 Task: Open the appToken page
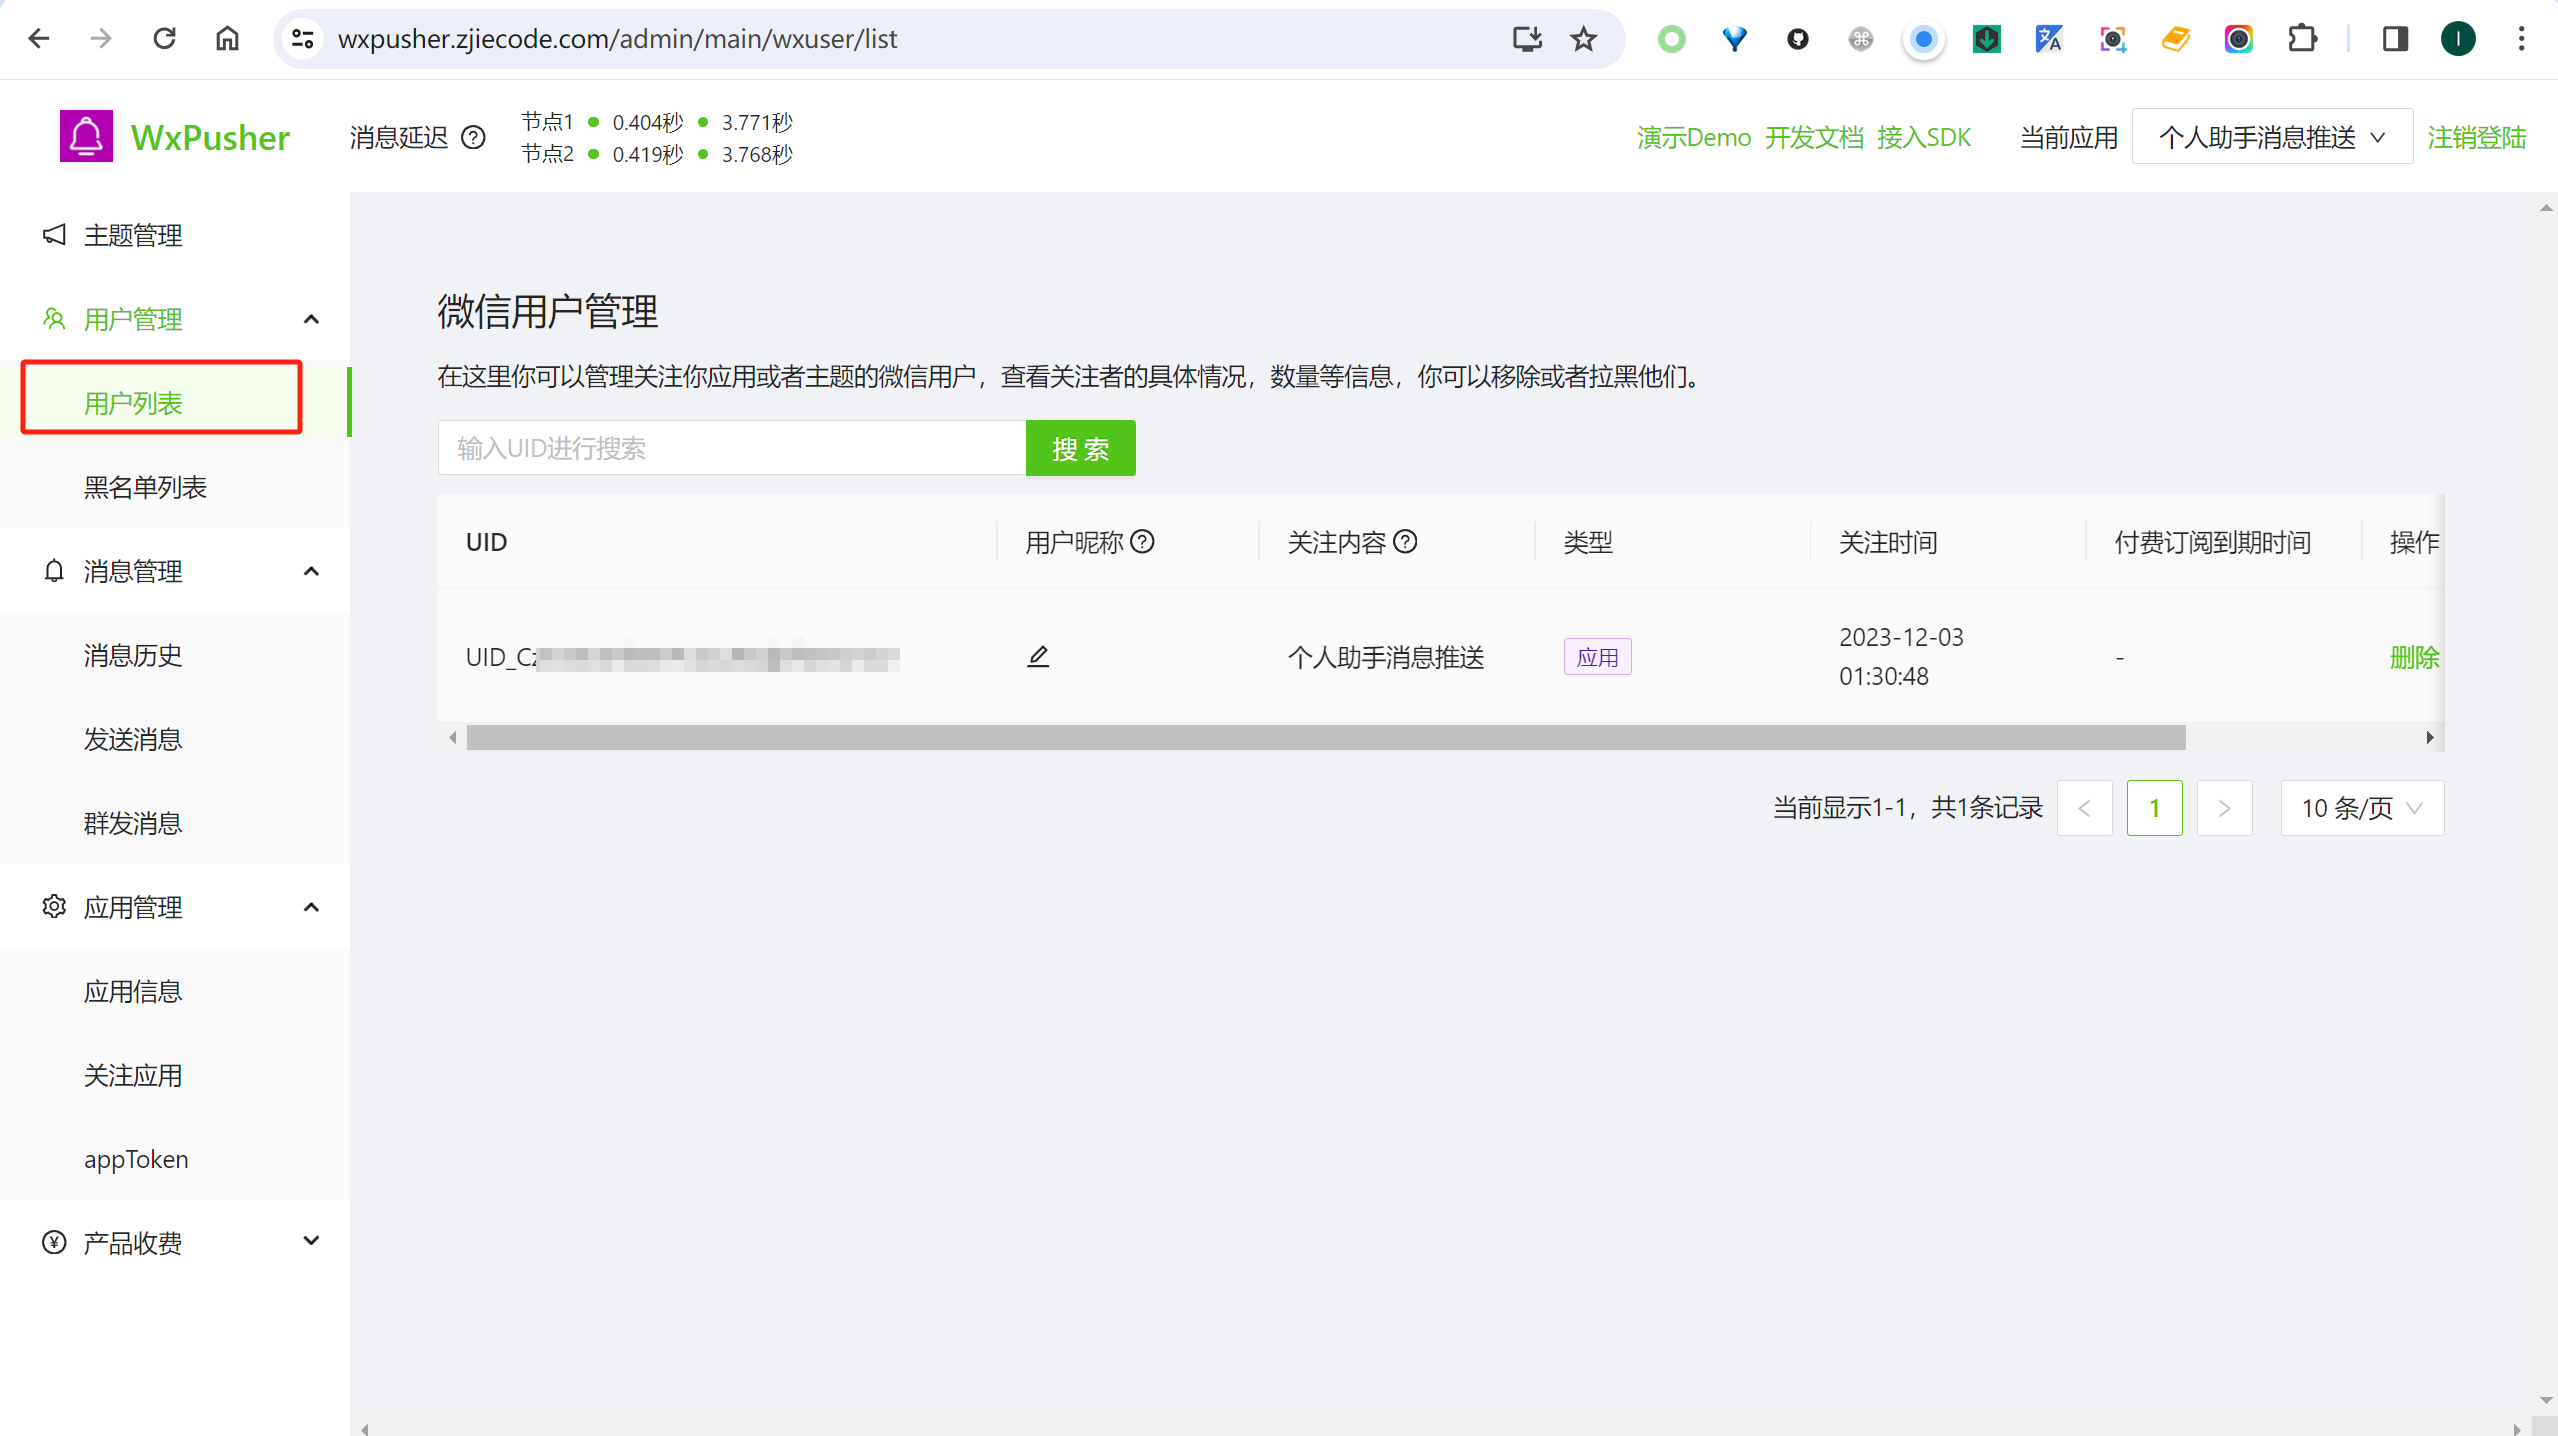pyautogui.click(x=135, y=1159)
